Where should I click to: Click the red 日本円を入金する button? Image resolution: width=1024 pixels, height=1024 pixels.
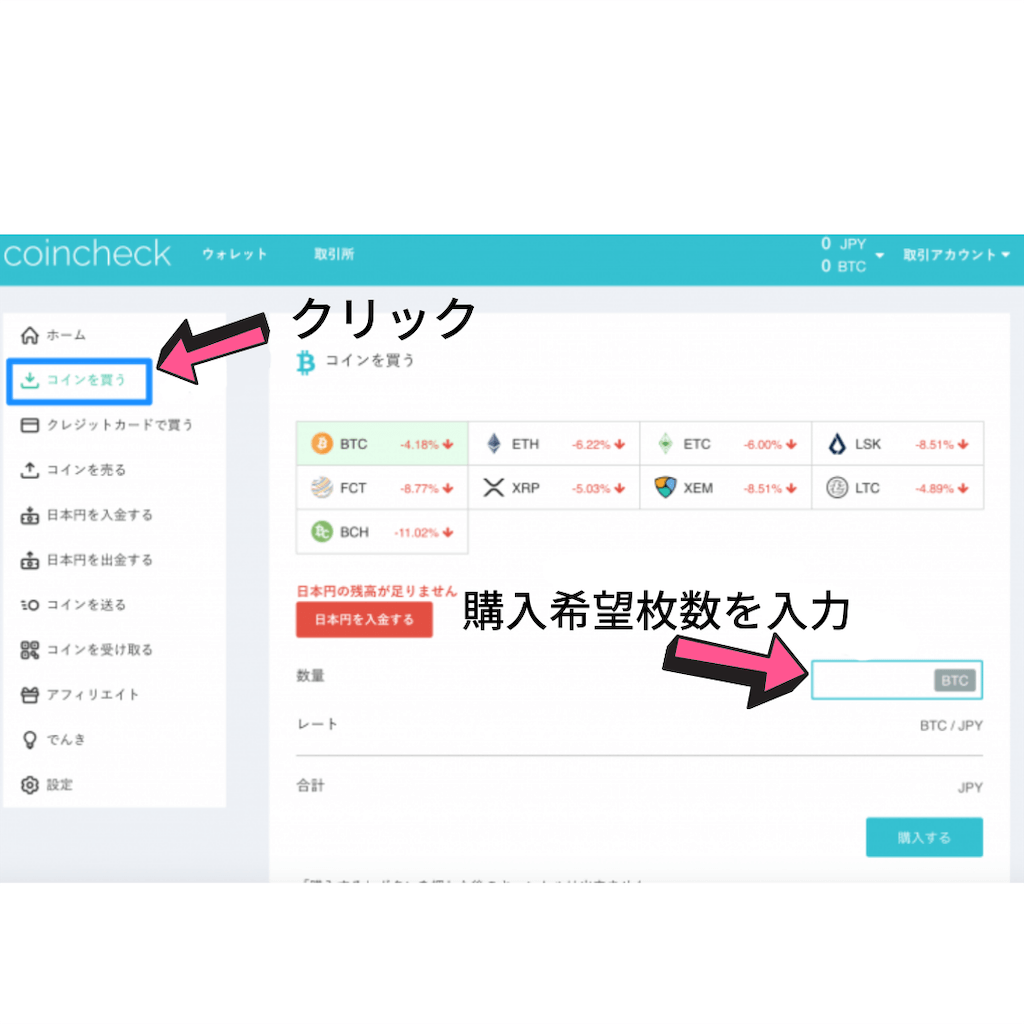[364, 619]
